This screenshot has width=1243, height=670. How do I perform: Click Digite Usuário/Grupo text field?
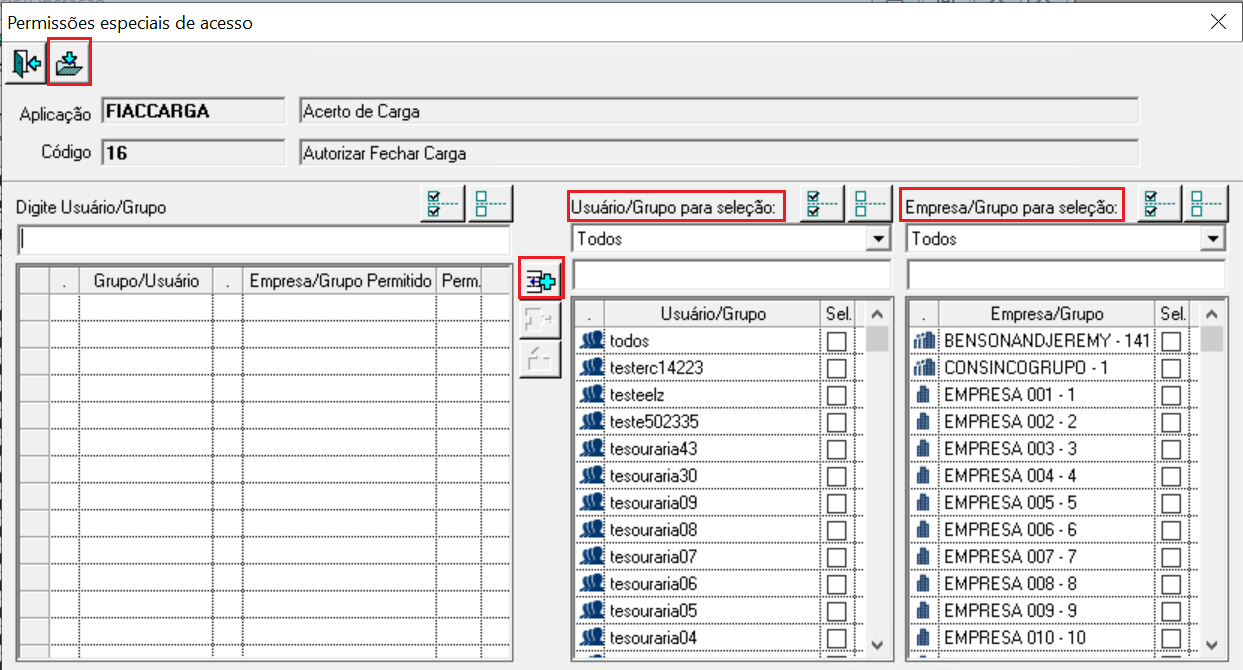[x=263, y=240]
